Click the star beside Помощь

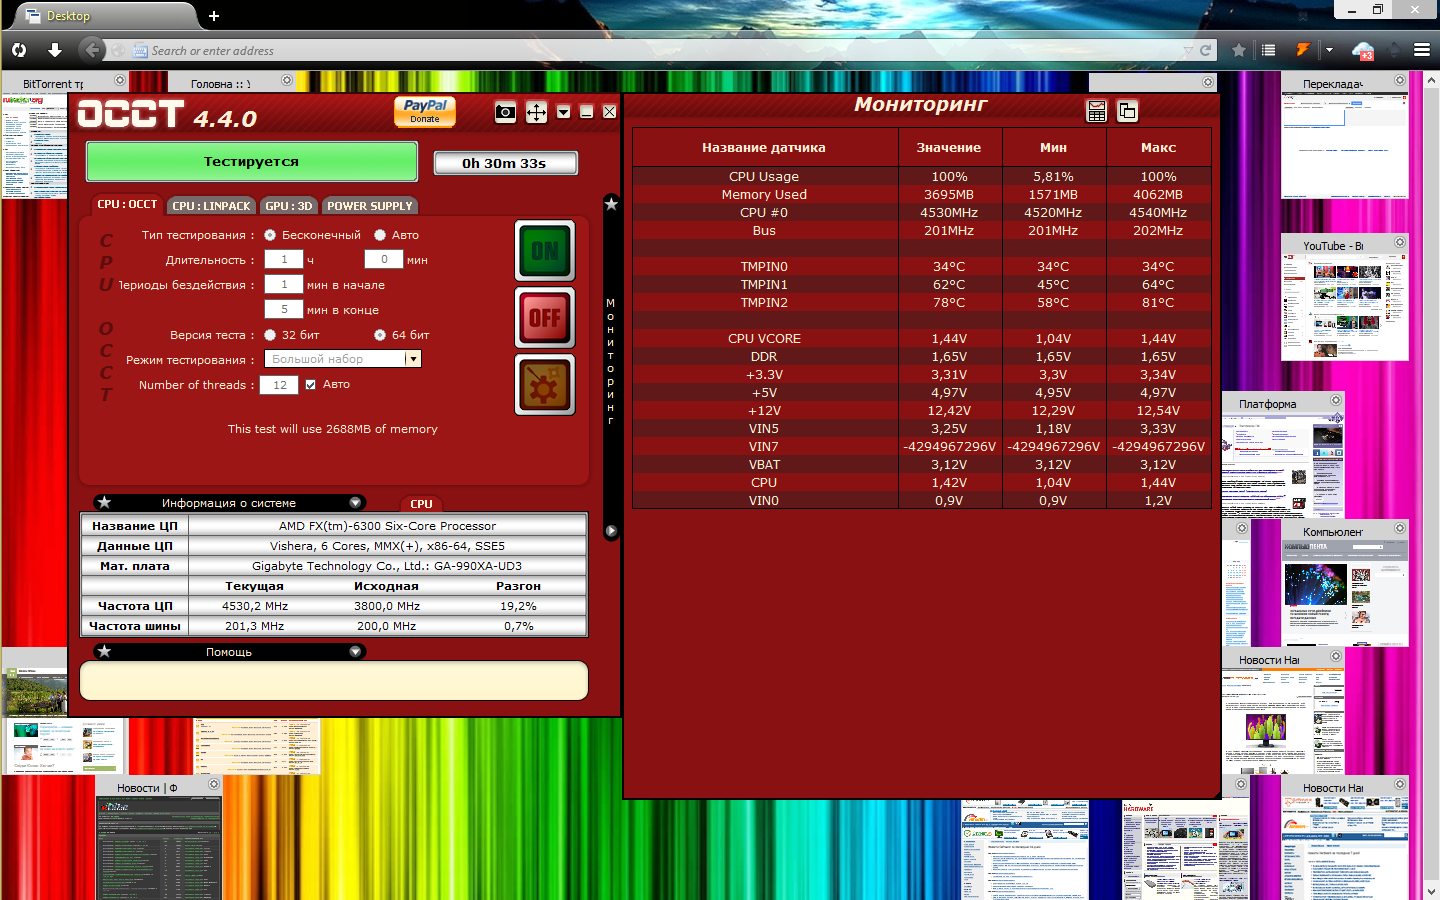pyautogui.click(x=104, y=651)
